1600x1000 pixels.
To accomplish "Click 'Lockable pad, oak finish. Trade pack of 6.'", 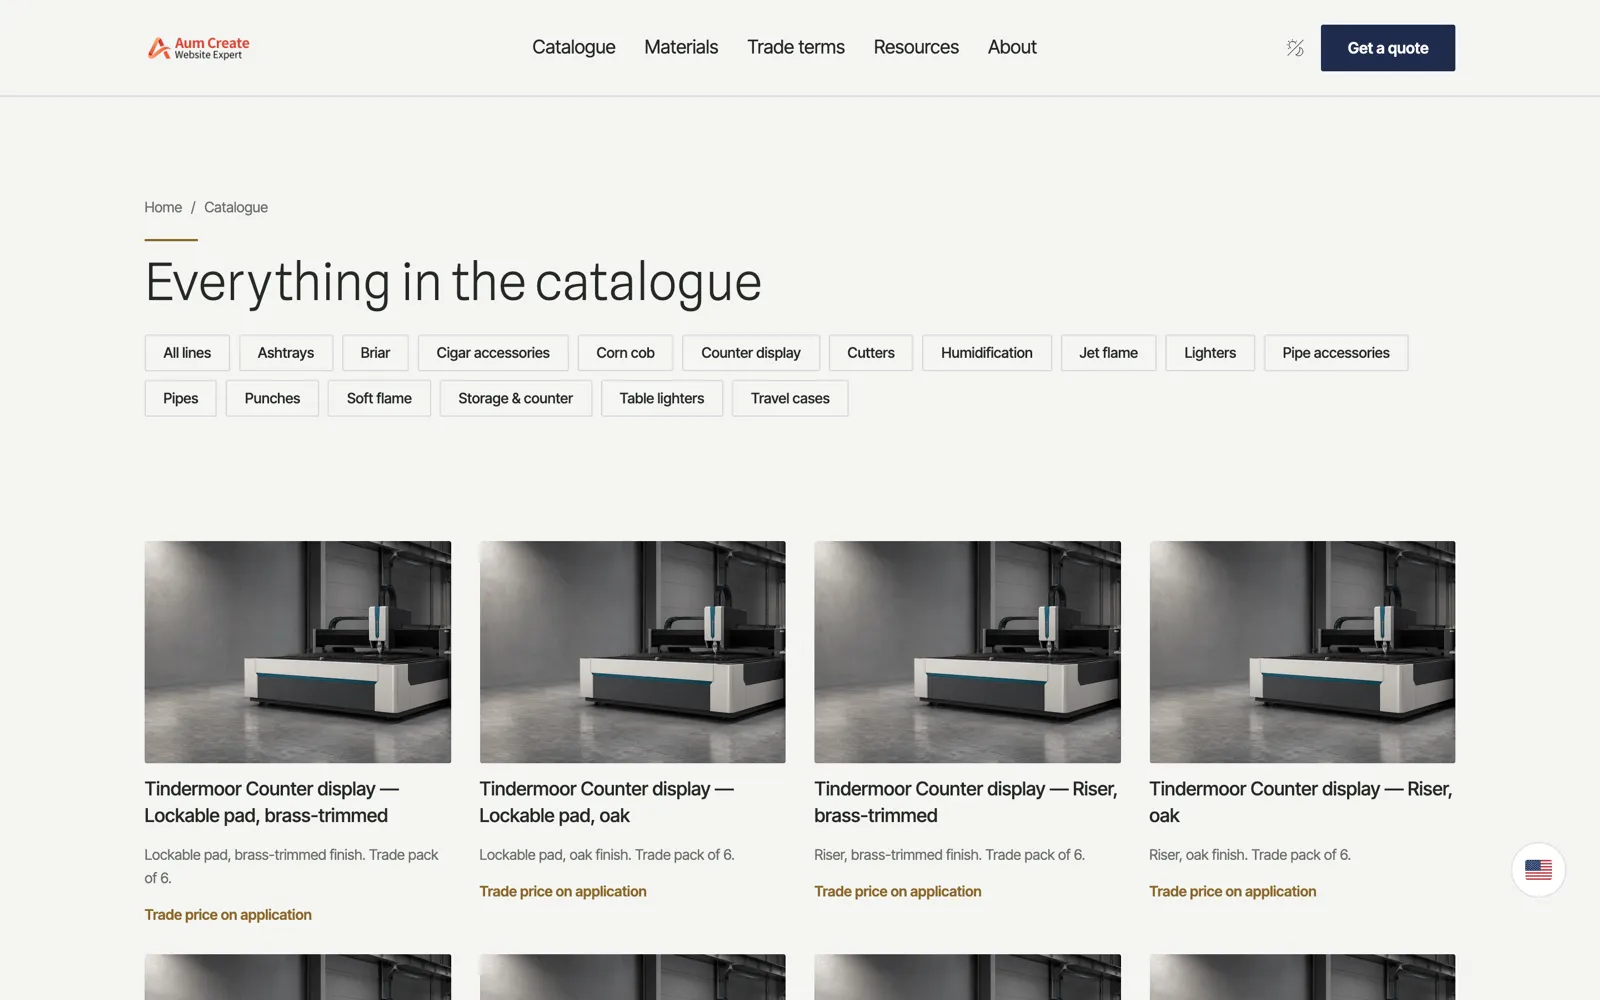I will point(607,855).
